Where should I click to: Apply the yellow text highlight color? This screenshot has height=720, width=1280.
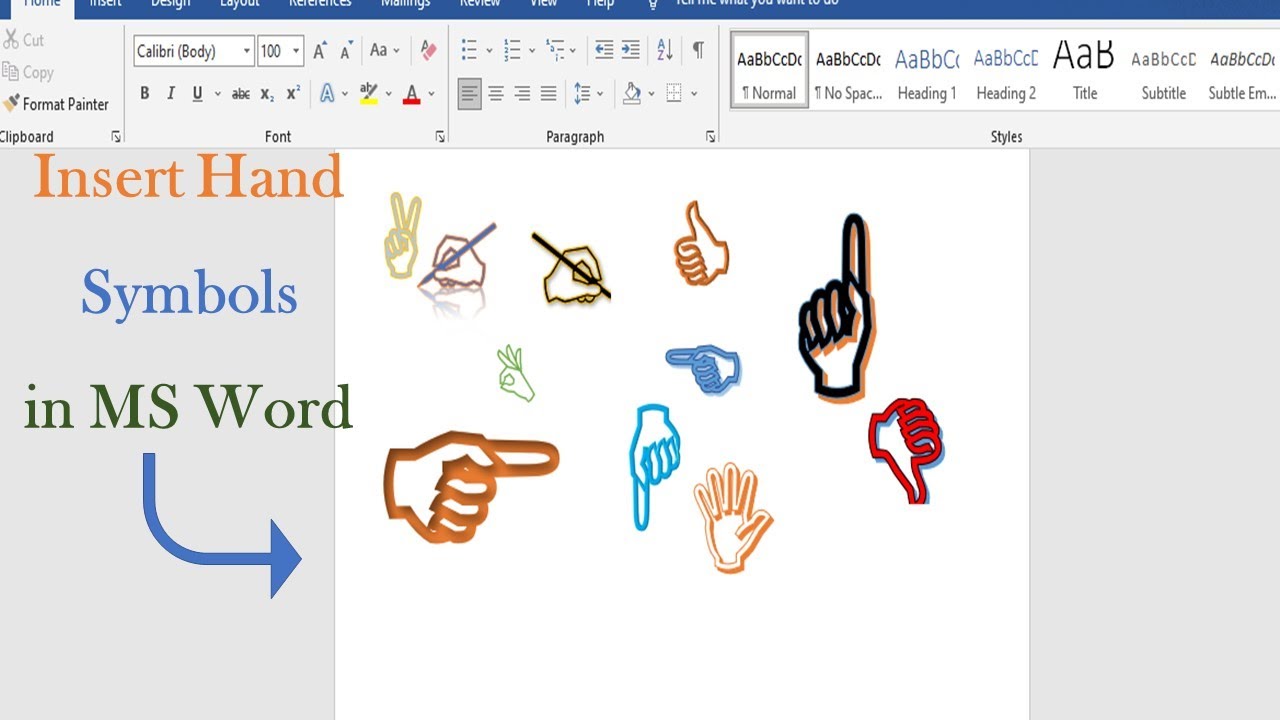point(368,94)
